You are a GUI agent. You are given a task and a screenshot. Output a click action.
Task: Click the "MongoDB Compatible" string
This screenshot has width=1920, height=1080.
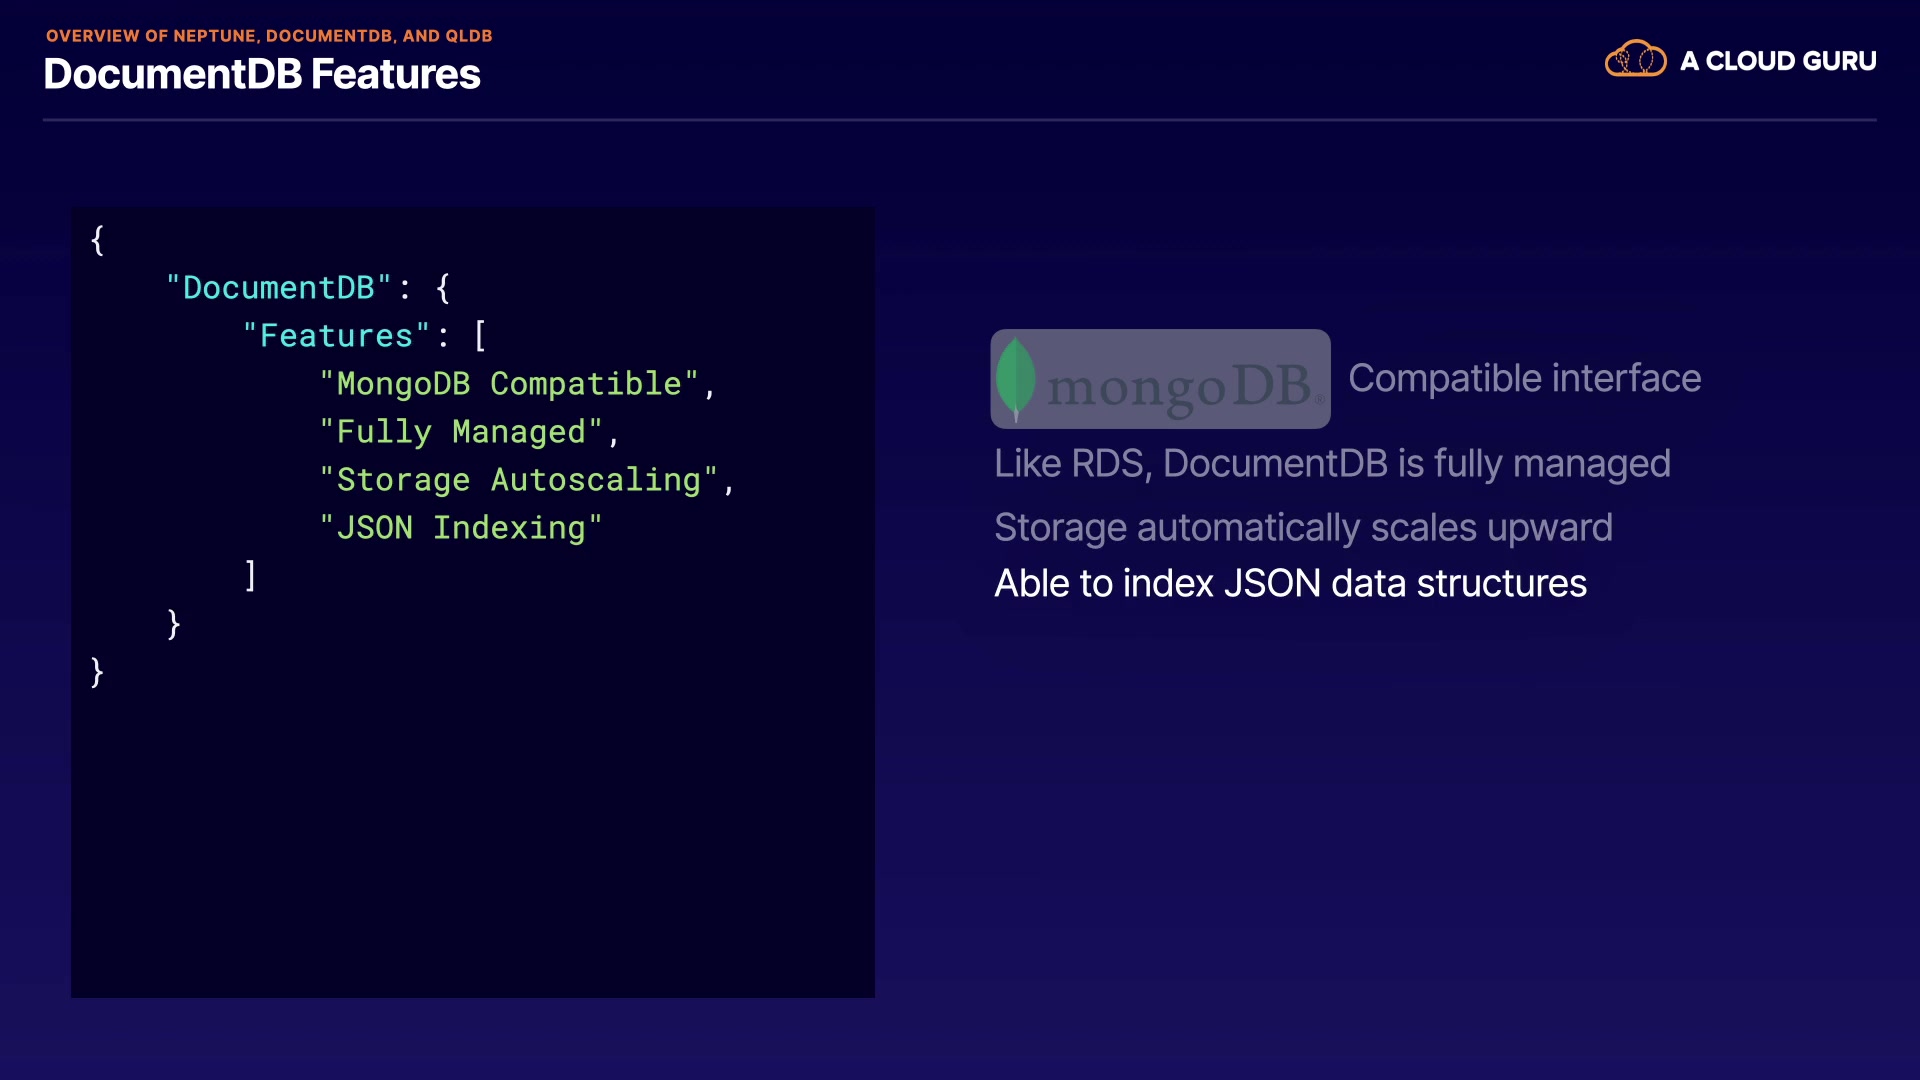[x=508, y=384]
